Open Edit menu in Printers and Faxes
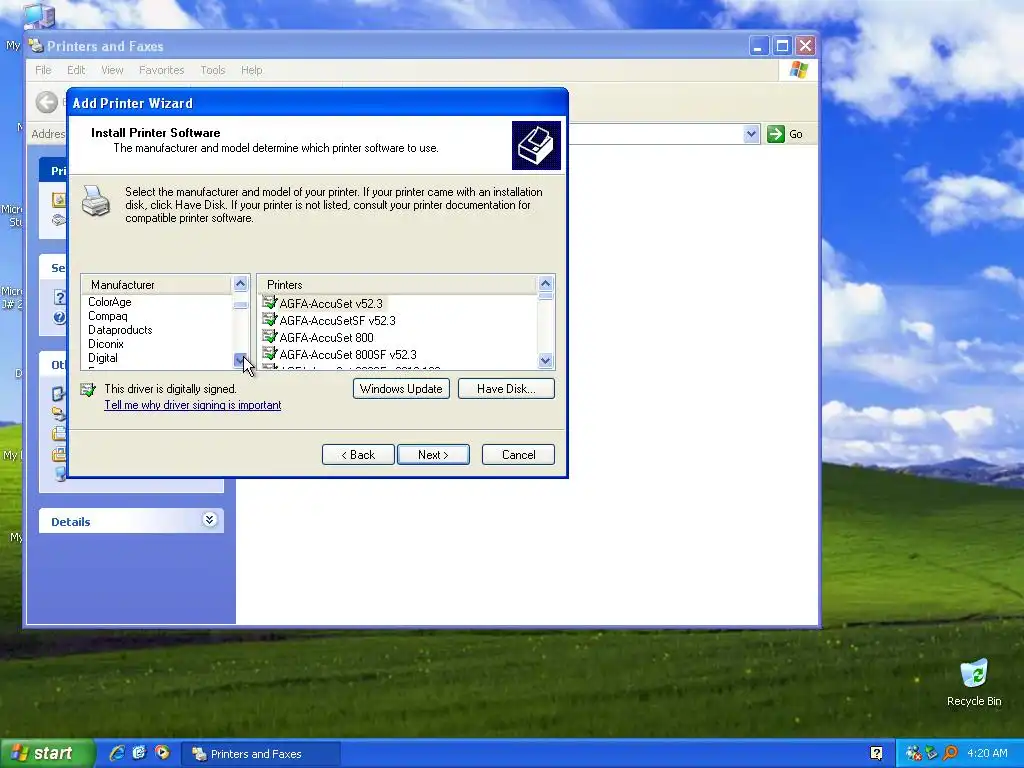Viewport: 1024px width, 768px height. tap(76, 70)
